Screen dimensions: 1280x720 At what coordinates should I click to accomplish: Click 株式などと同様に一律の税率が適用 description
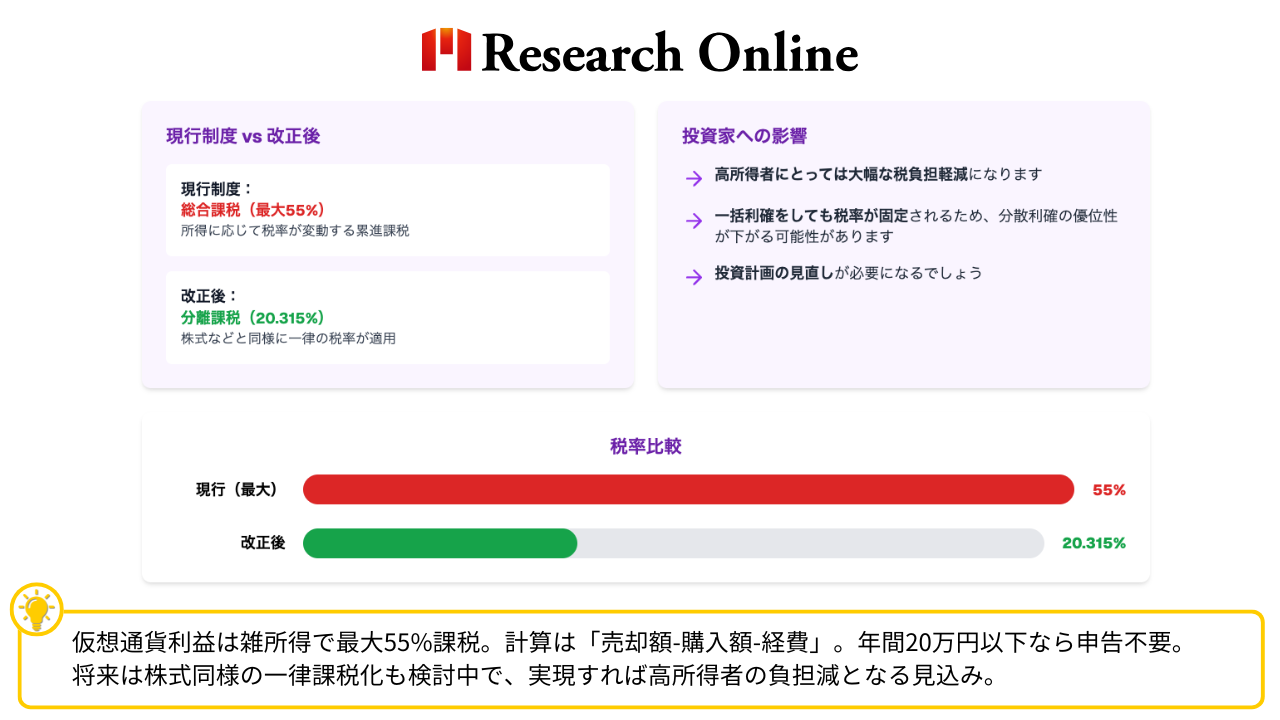point(288,338)
